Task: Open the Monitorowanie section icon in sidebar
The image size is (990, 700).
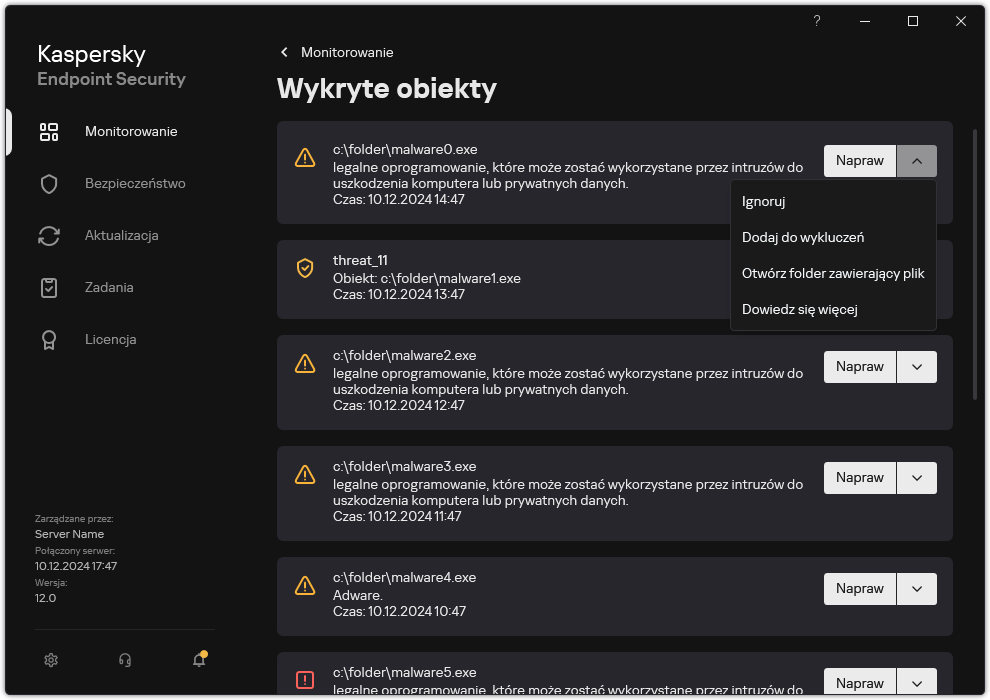Action: click(x=49, y=131)
